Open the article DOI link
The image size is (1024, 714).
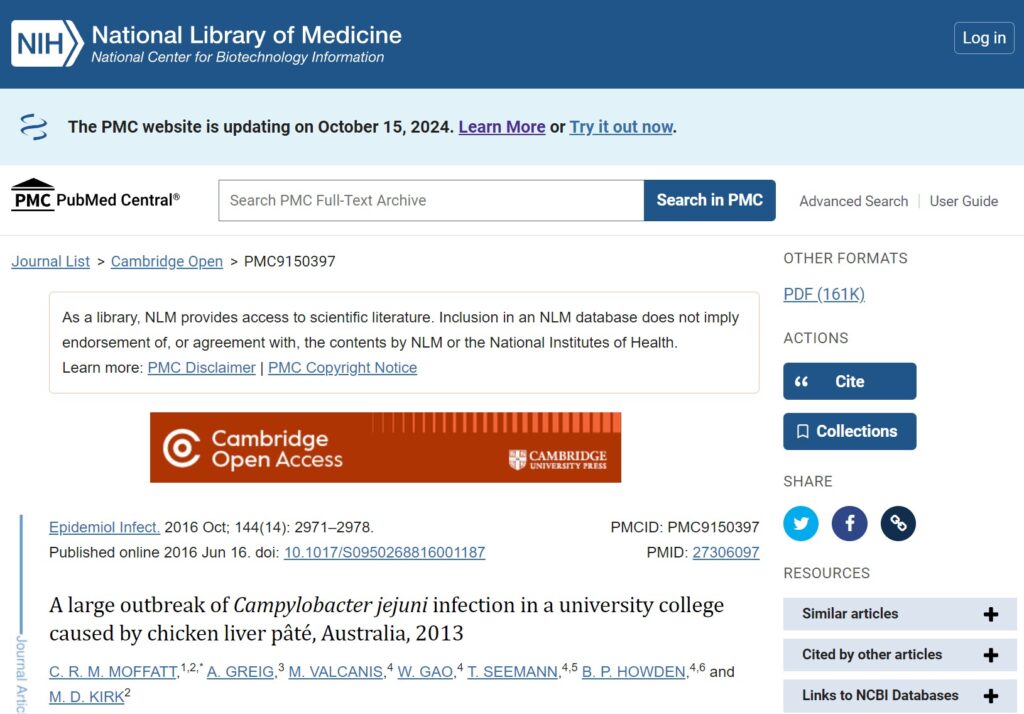click(x=384, y=552)
